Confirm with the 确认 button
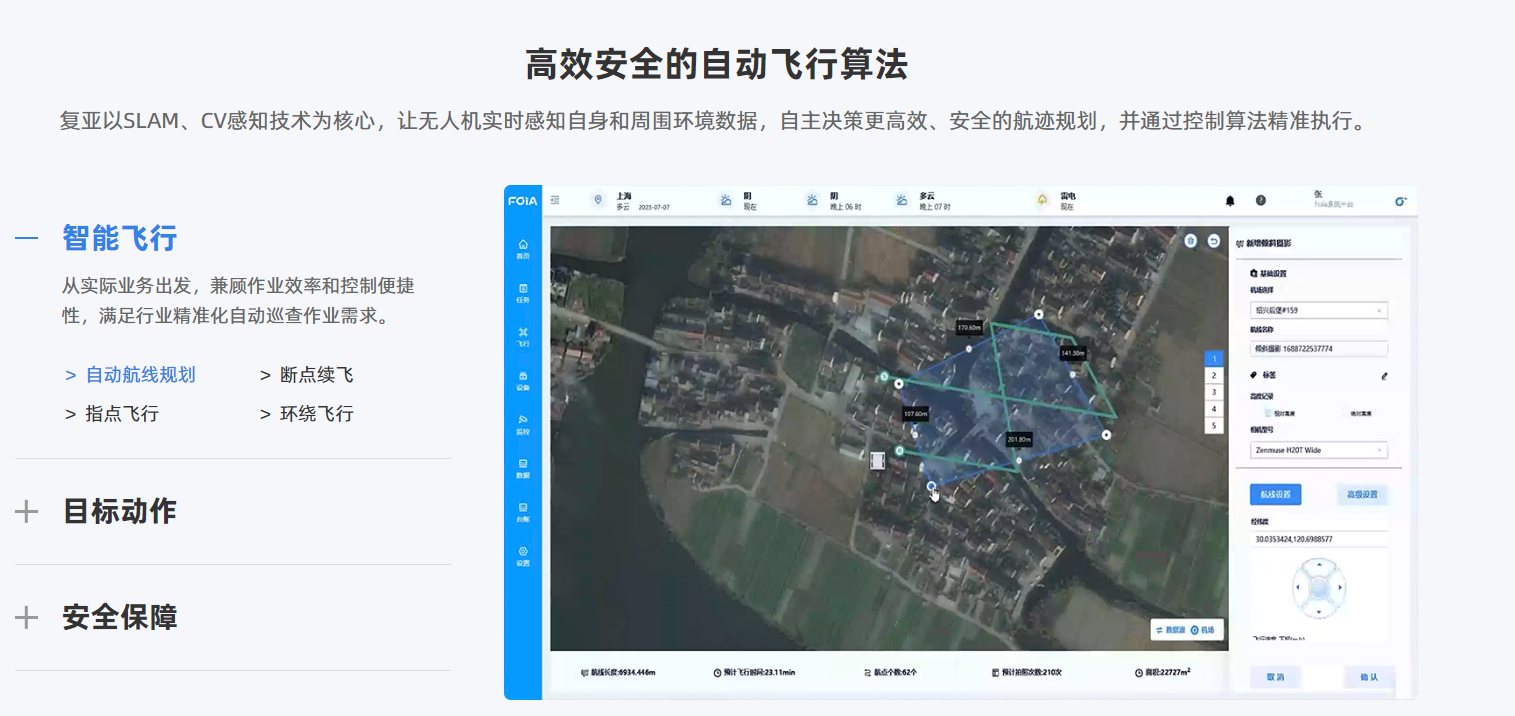Image resolution: width=1515 pixels, height=716 pixels. coord(1368,677)
